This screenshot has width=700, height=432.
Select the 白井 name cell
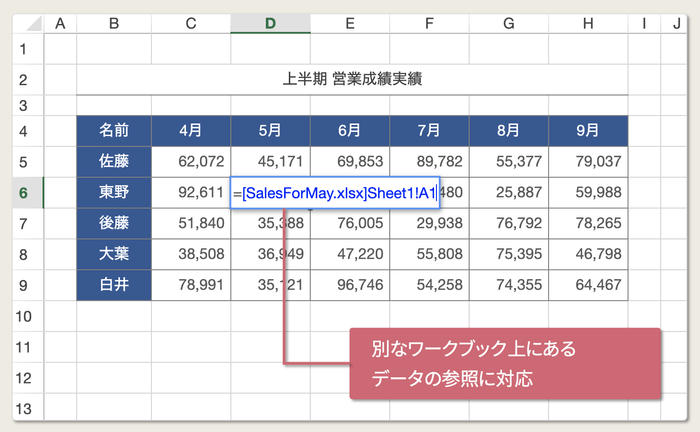click(114, 285)
